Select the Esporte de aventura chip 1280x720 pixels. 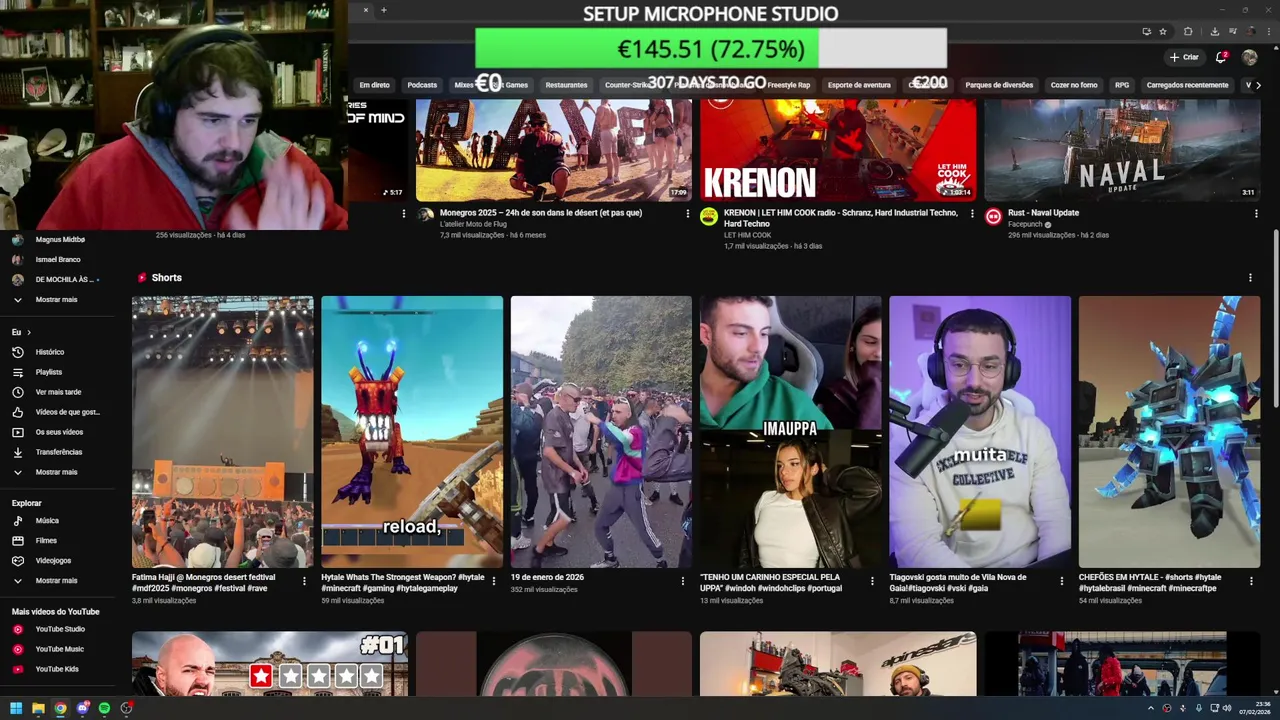(859, 85)
